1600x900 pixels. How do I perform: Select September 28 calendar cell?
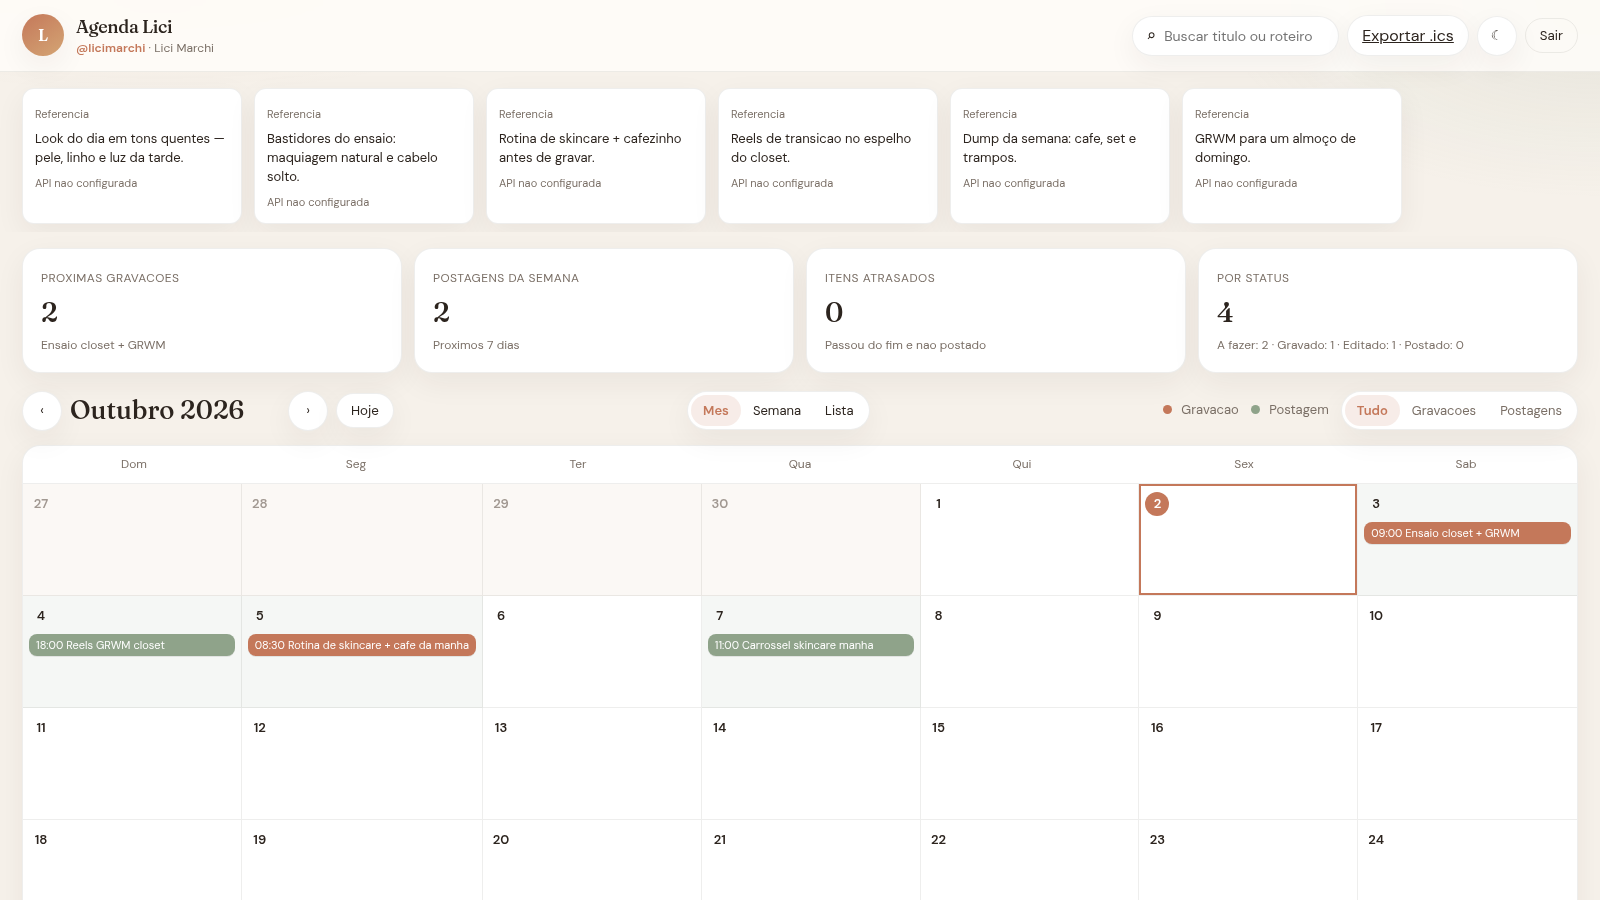[x=362, y=540]
